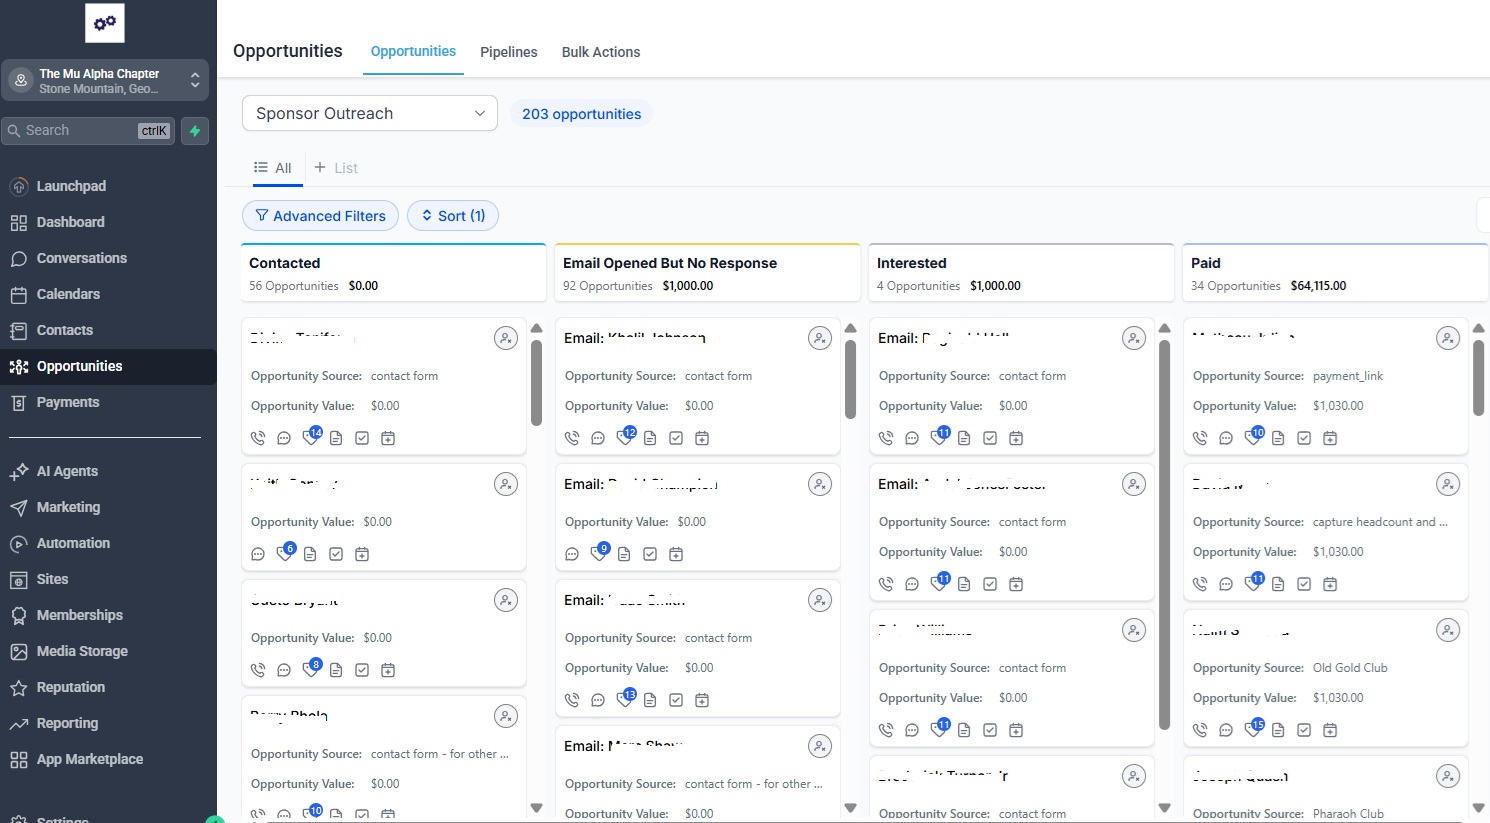Switch to the Bulk Actions tab

[x=600, y=52]
